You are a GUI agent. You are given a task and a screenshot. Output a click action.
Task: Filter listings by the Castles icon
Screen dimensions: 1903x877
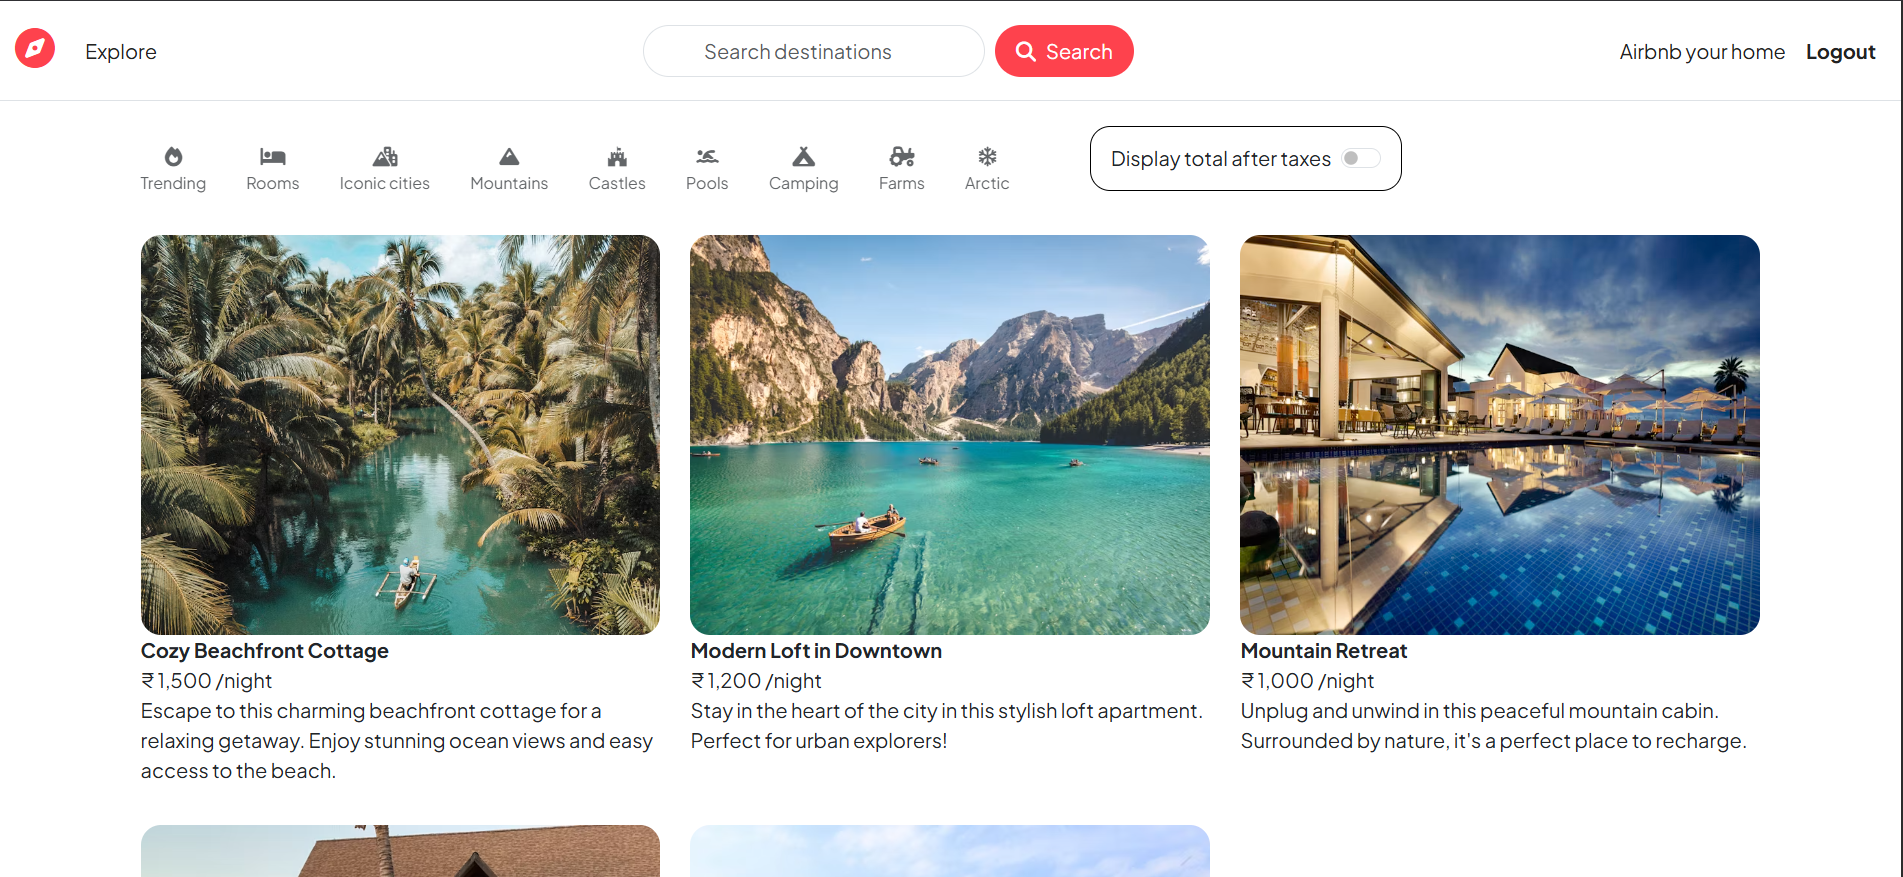(x=617, y=157)
